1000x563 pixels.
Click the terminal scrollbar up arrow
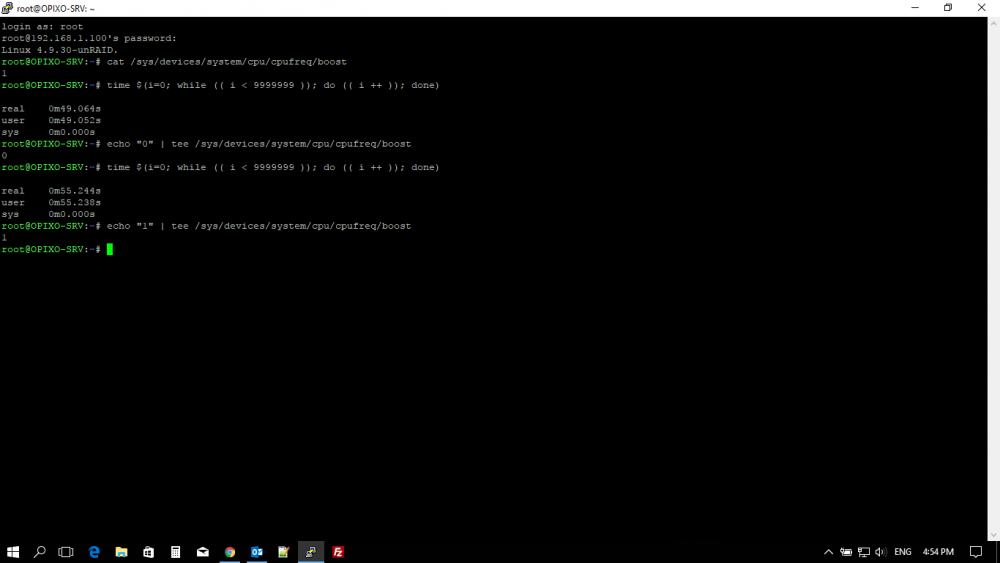click(x=994, y=24)
